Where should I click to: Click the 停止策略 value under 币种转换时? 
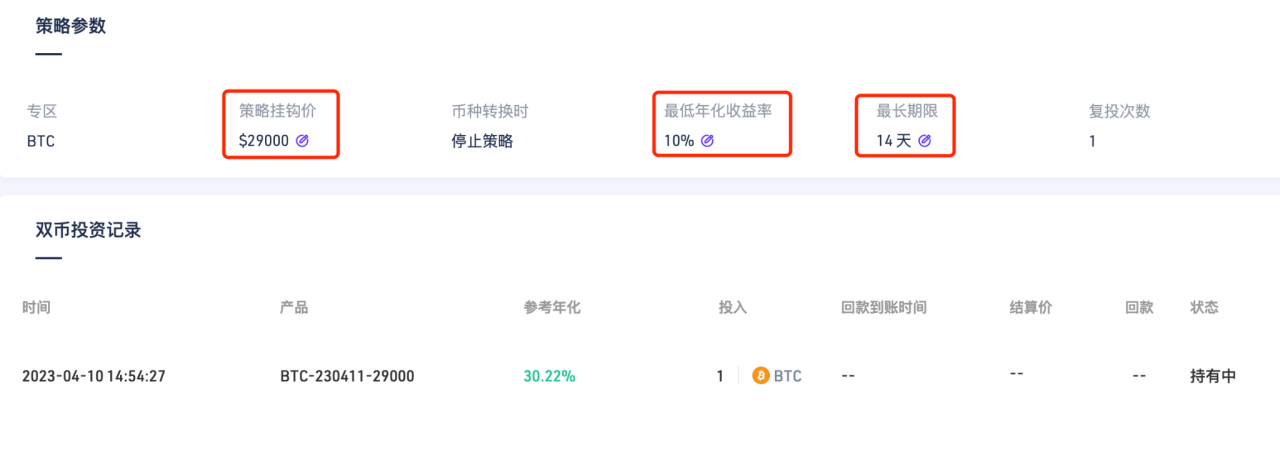[x=482, y=141]
